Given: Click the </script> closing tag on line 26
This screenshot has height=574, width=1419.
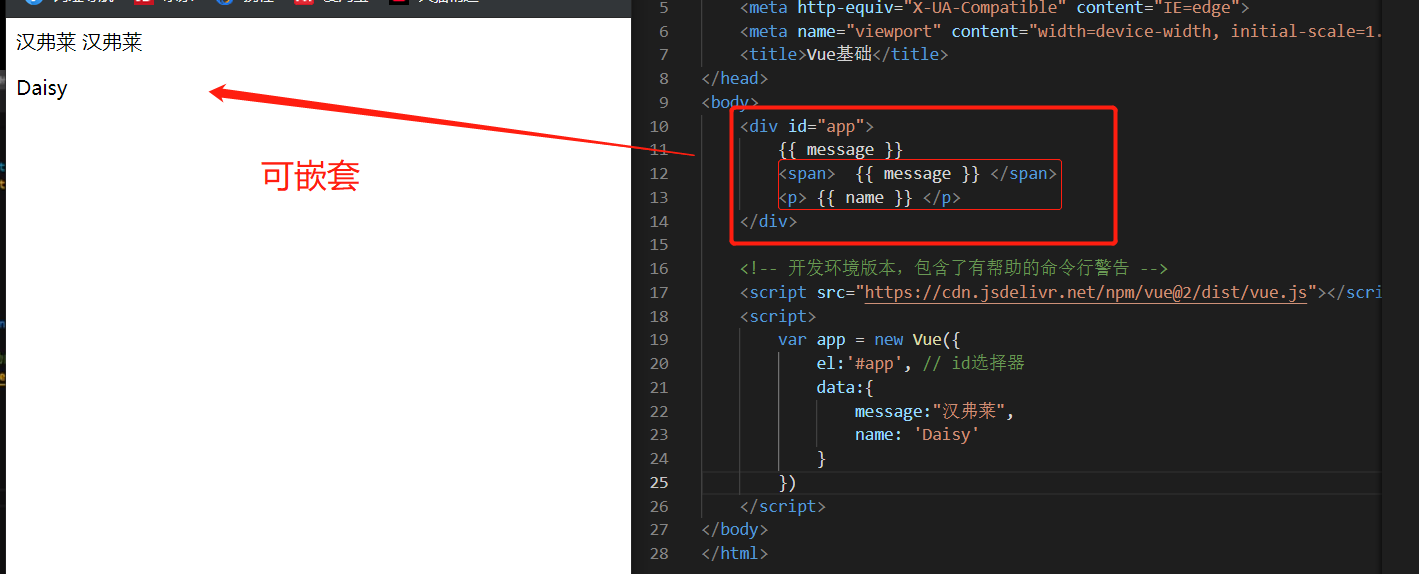Looking at the screenshot, I should [x=783, y=507].
